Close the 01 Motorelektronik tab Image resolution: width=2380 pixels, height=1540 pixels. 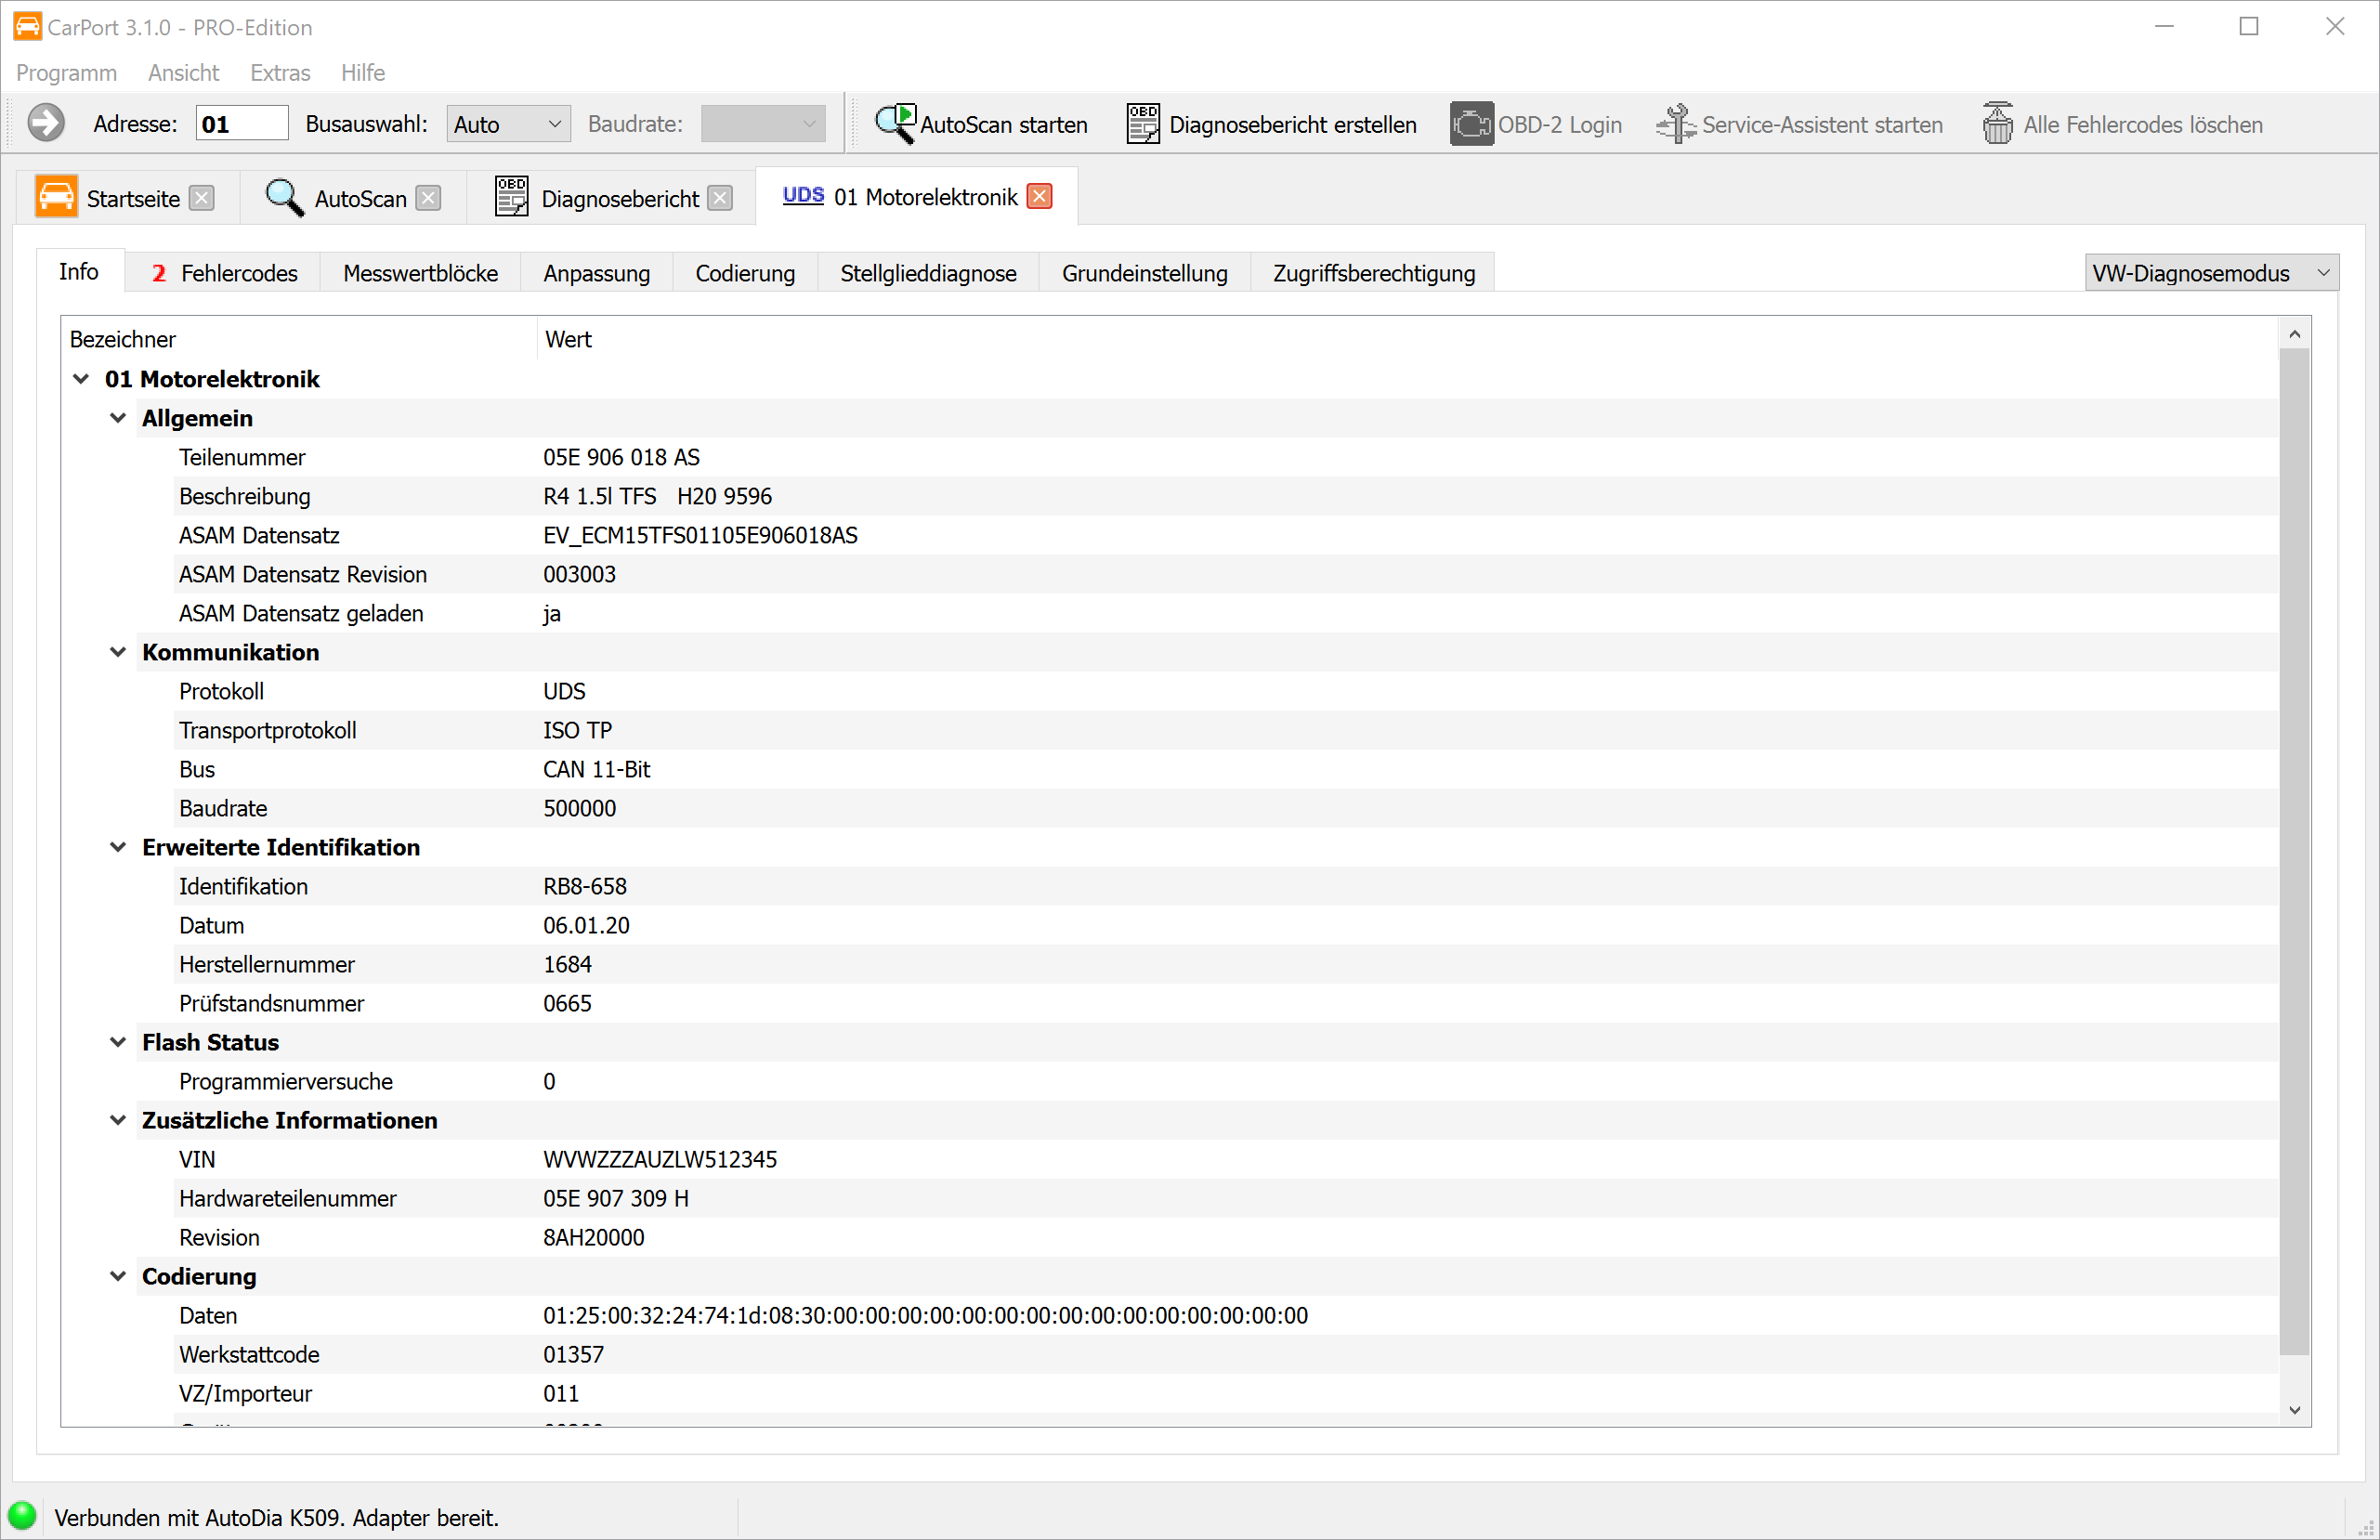coord(1040,196)
